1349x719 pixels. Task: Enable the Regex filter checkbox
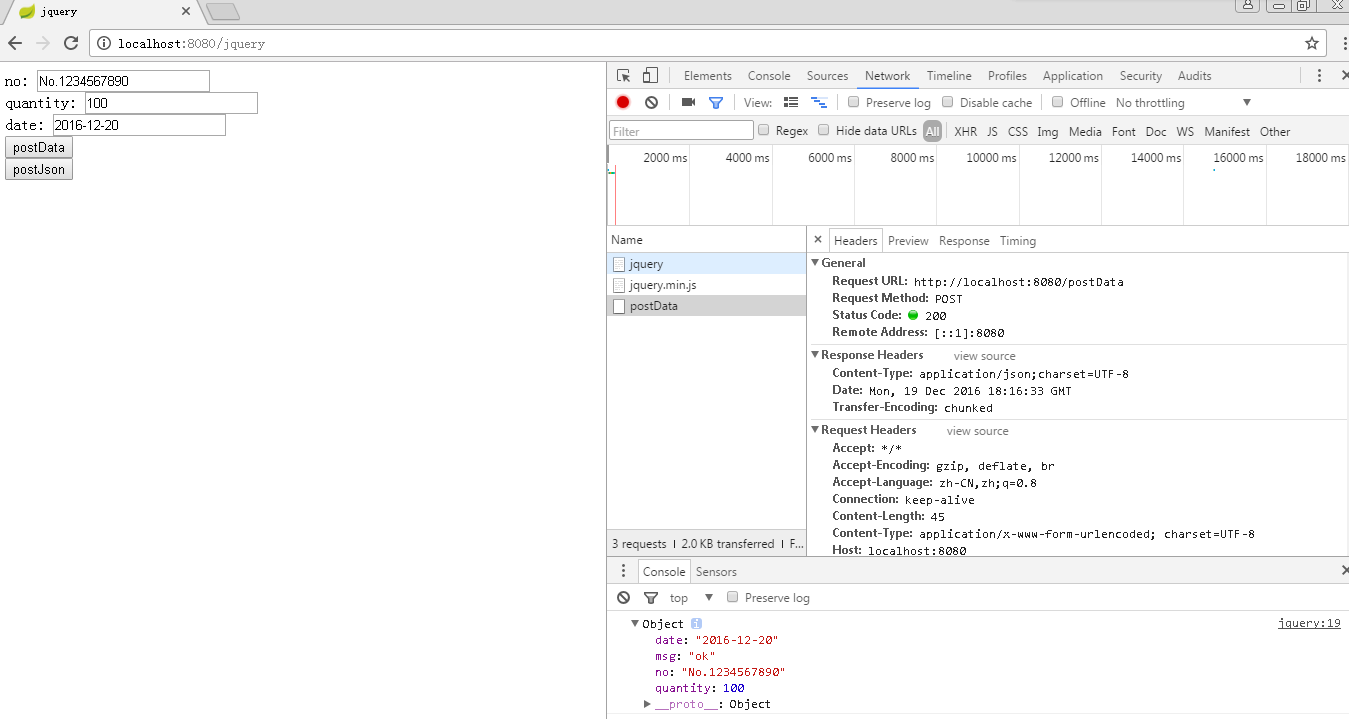tap(764, 130)
